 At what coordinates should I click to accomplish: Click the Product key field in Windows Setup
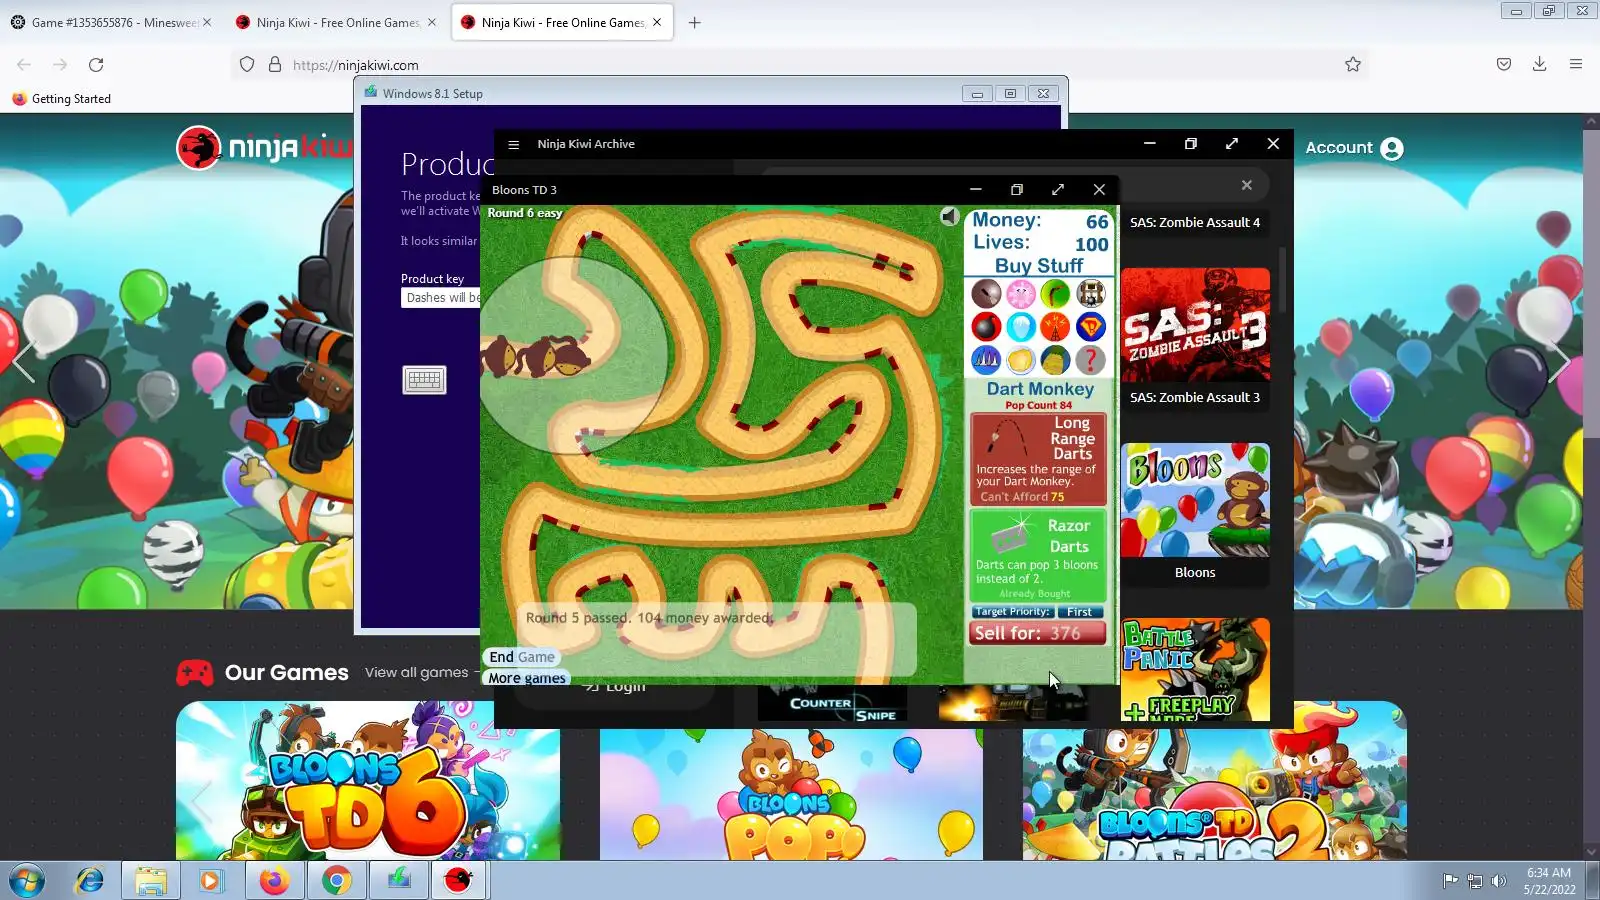pos(441,298)
